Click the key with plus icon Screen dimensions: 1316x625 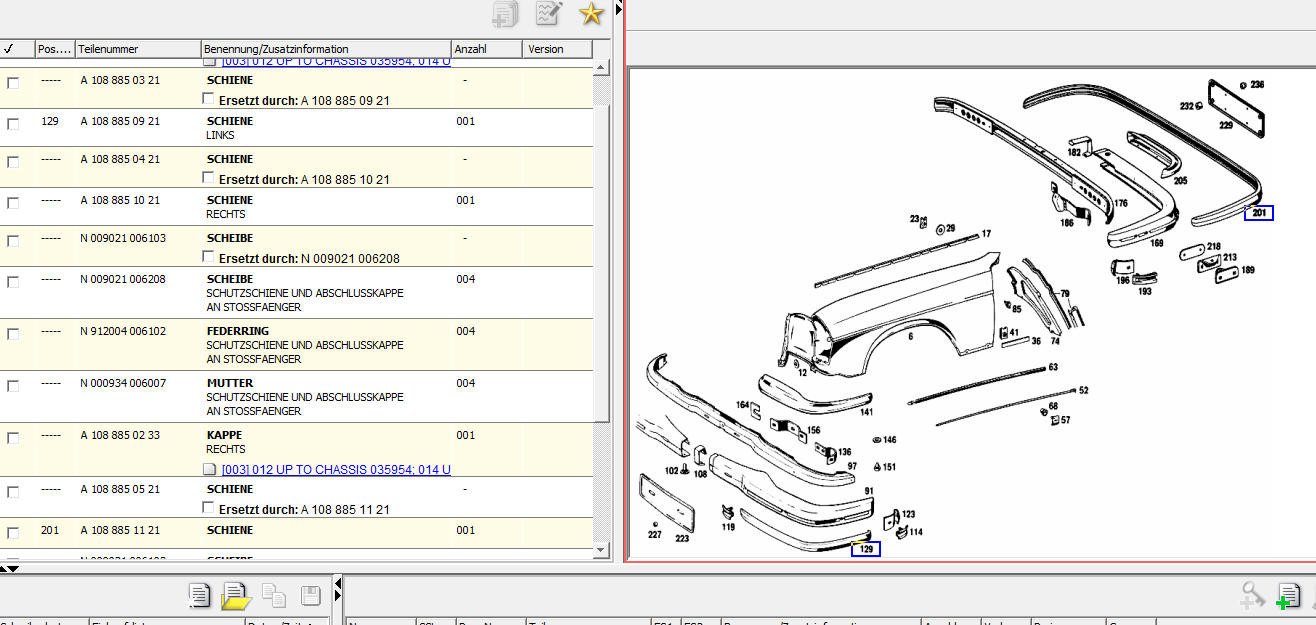[x=1252, y=596]
